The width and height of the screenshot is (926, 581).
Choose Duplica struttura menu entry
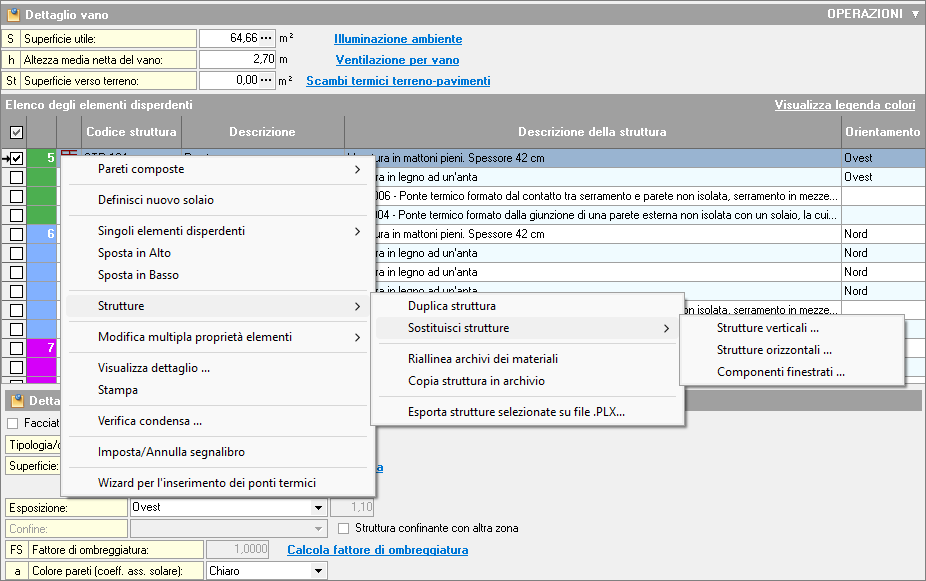(451, 306)
